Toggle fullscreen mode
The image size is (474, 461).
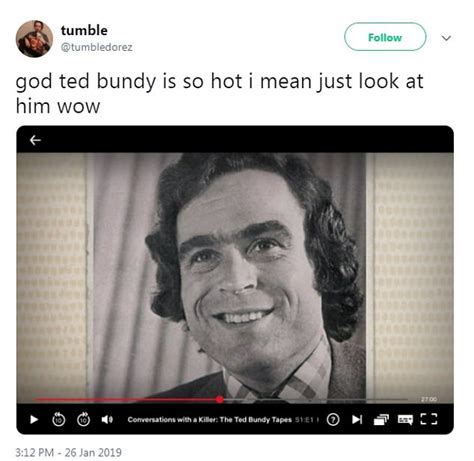click(x=429, y=419)
